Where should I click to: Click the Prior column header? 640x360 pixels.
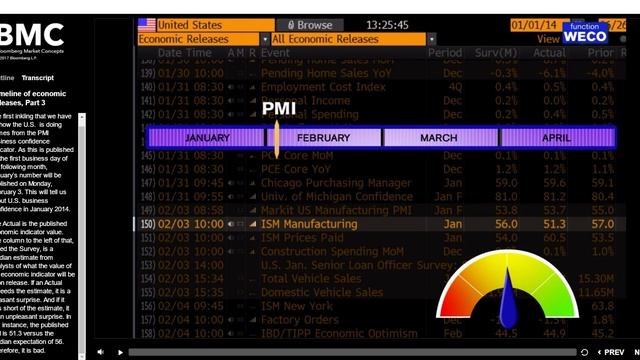[x=601, y=53]
